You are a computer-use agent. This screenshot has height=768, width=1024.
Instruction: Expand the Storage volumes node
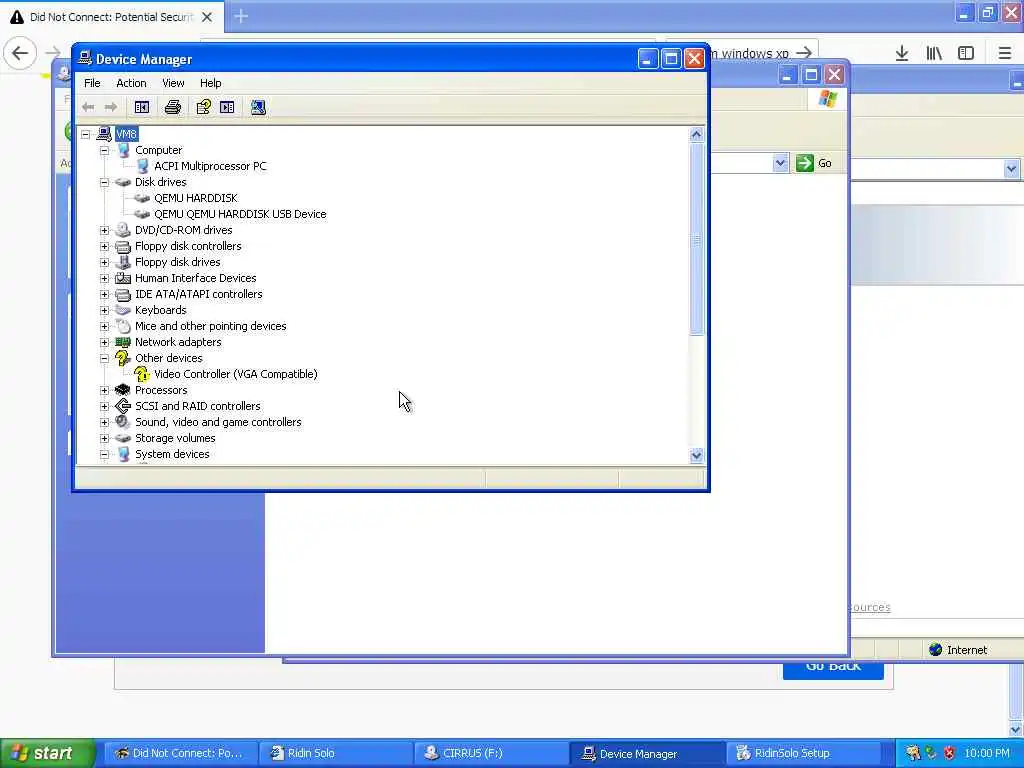[x=104, y=438]
